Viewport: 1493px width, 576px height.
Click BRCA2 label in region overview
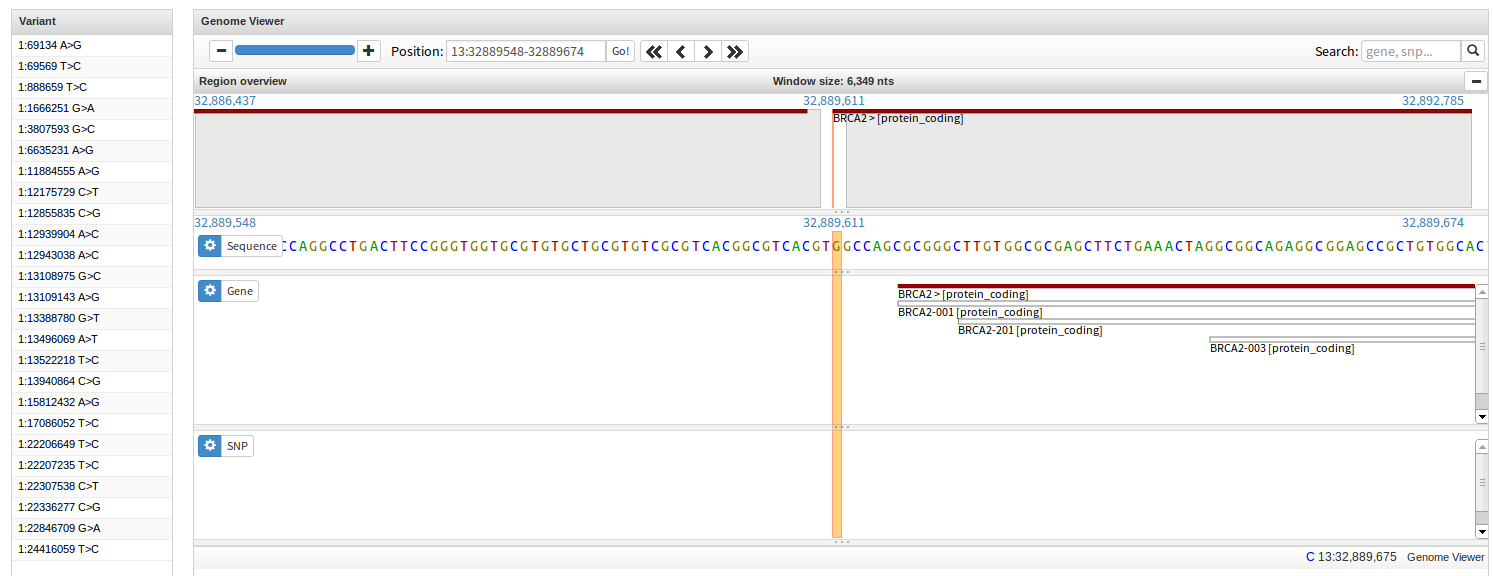[x=898, y=118]
